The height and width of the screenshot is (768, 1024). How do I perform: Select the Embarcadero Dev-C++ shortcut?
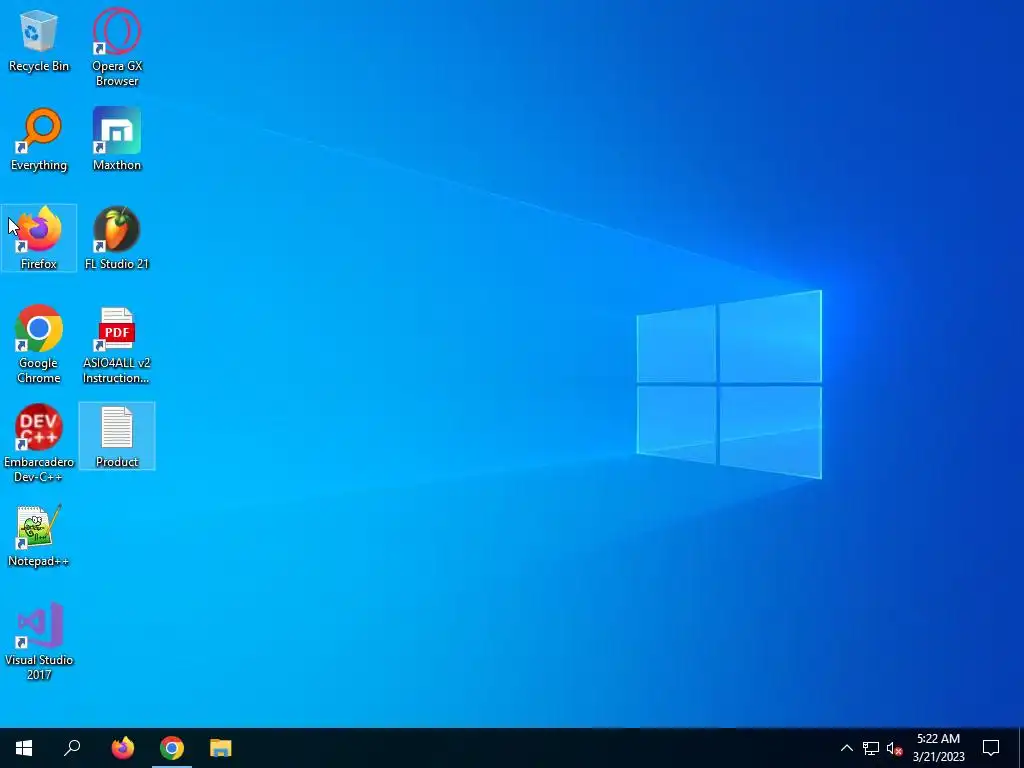point(39,443)
